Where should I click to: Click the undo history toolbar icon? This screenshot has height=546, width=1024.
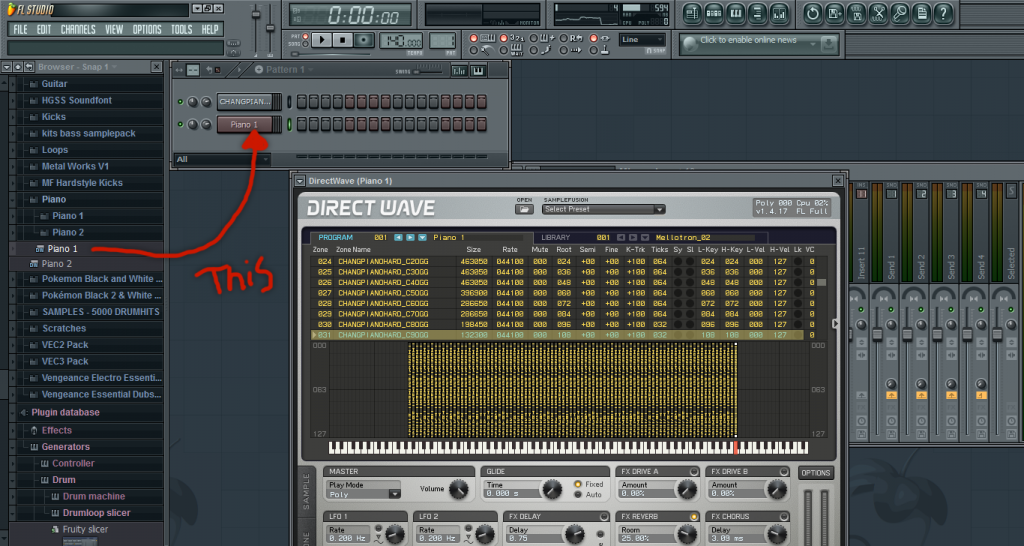tap(812, 13)
